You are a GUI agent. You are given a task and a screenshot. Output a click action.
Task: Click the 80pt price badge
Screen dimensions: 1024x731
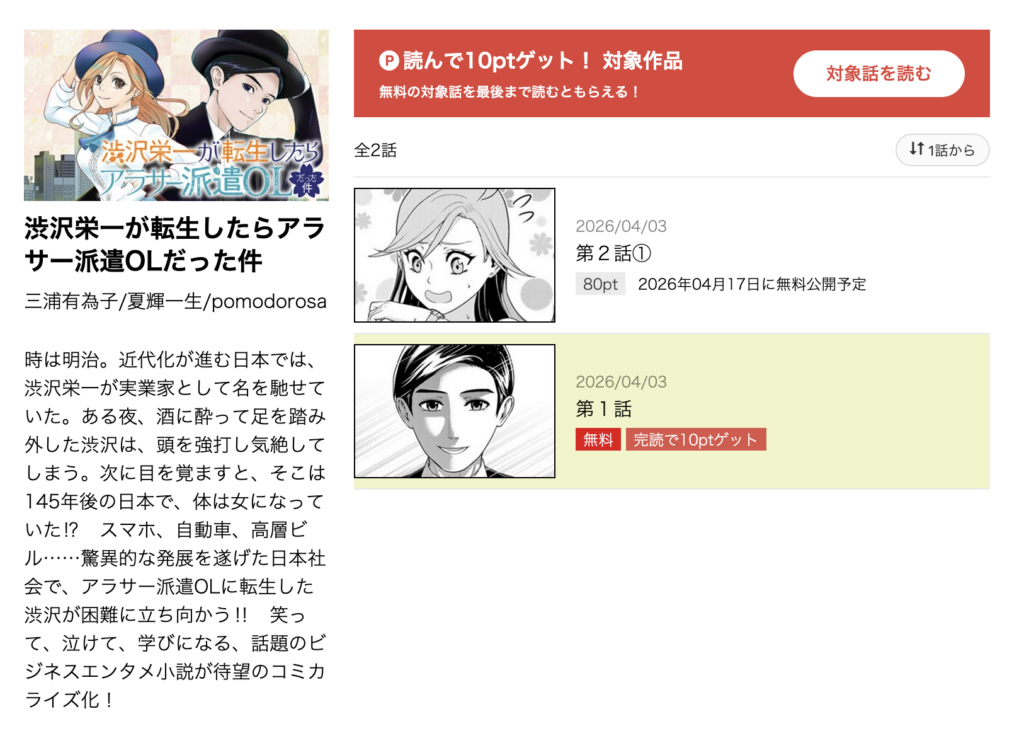pos(600,284)
